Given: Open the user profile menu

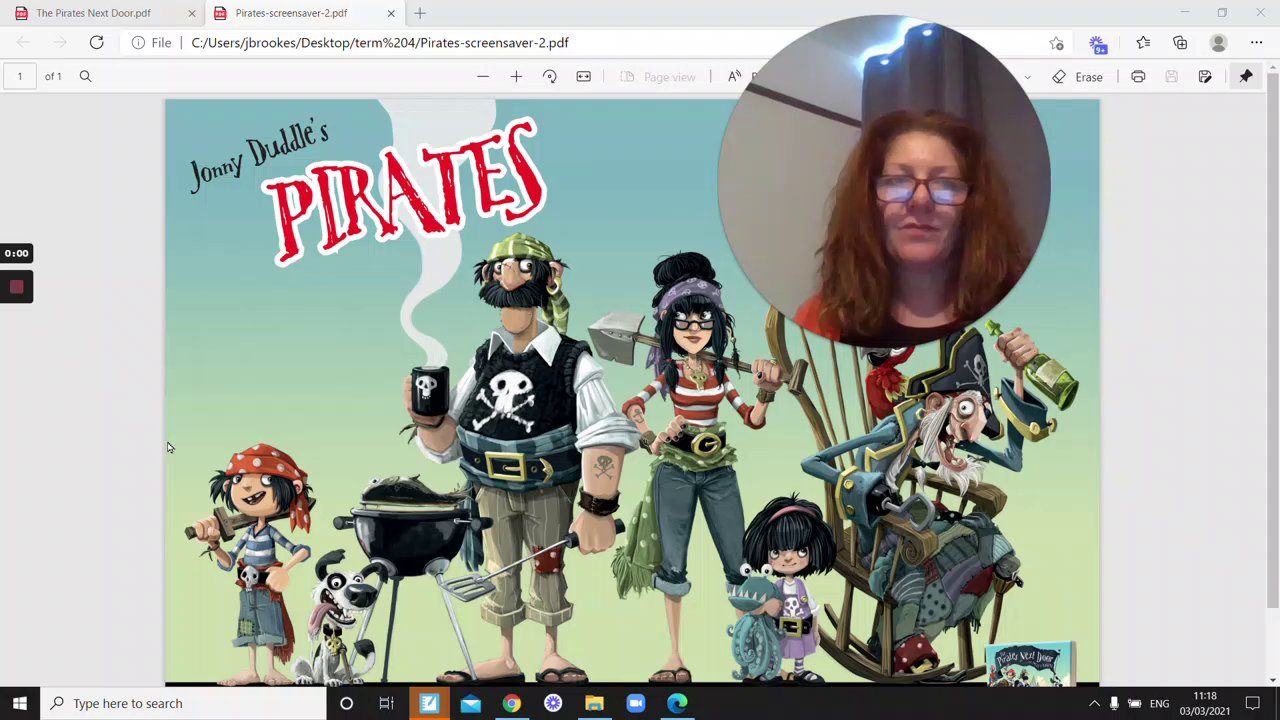Looking at the screenshot, I should pyautogui.click(x=1218, y=42).
